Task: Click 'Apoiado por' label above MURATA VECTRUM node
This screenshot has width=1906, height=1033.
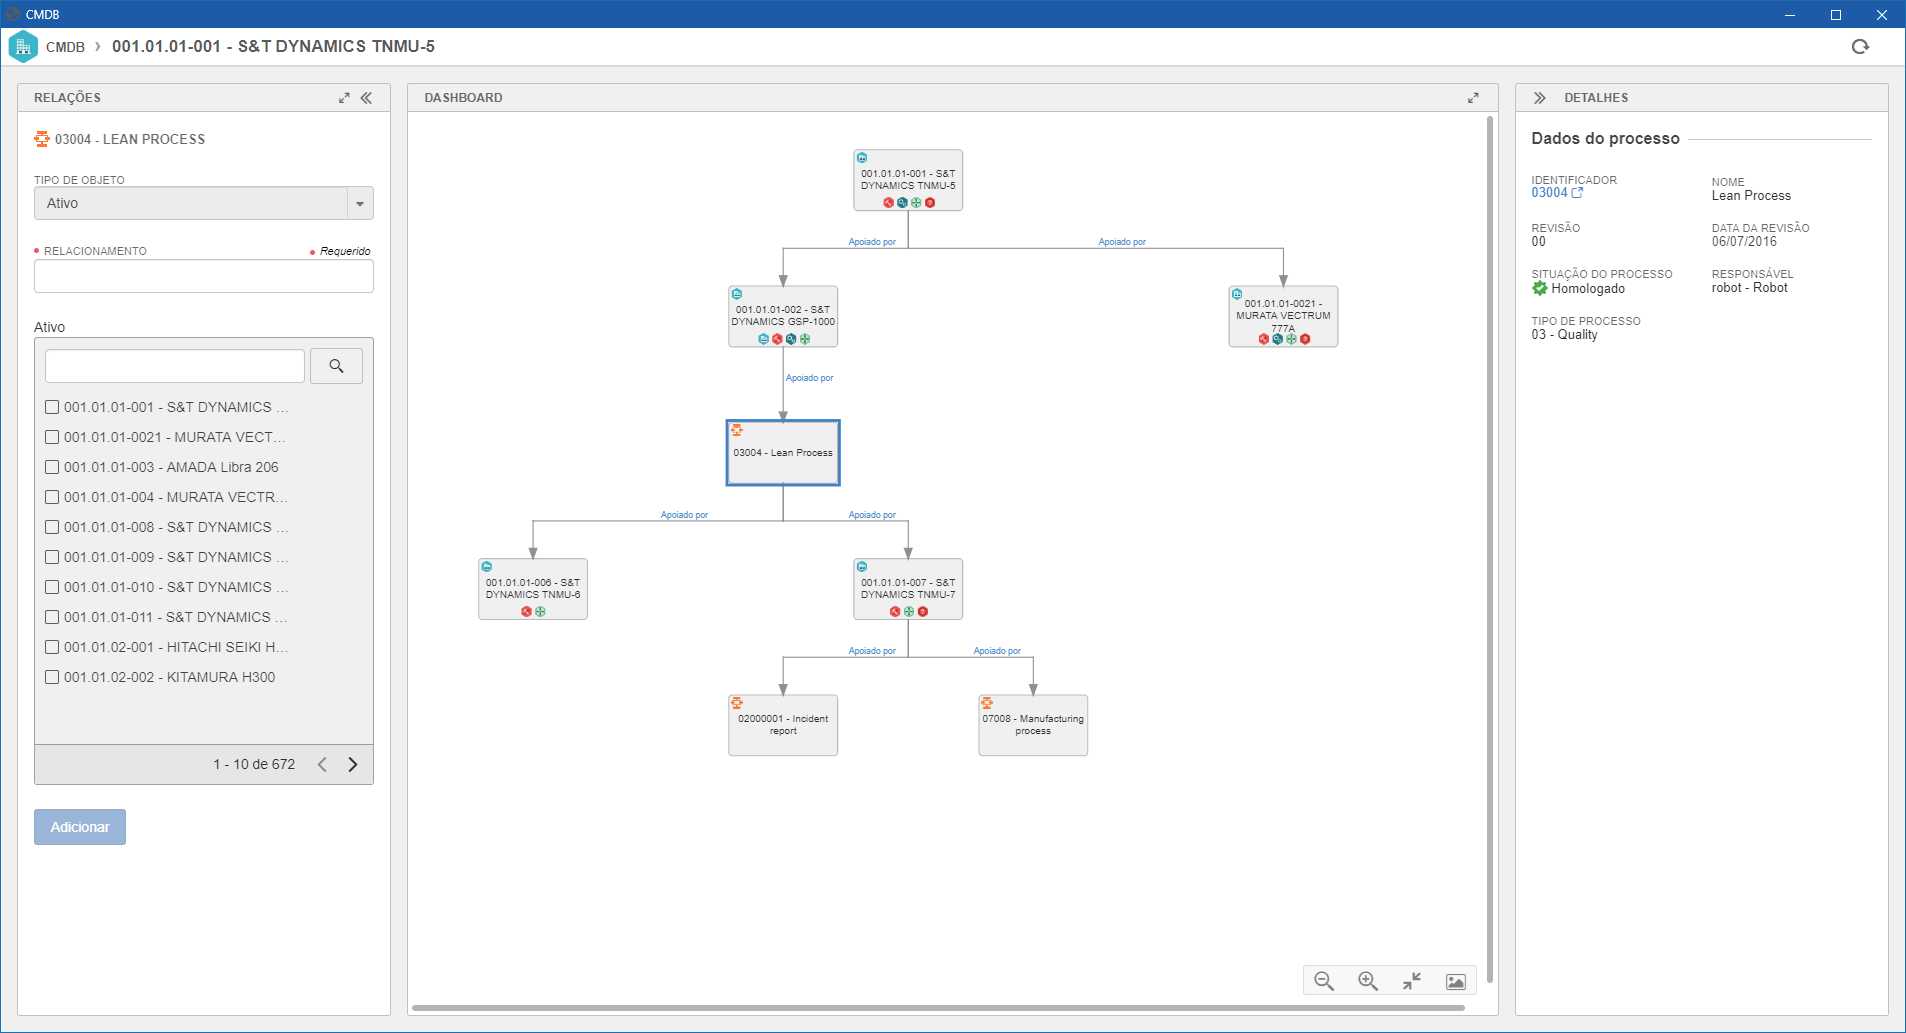Action: pyautogui.click(x=1122, y=242)
